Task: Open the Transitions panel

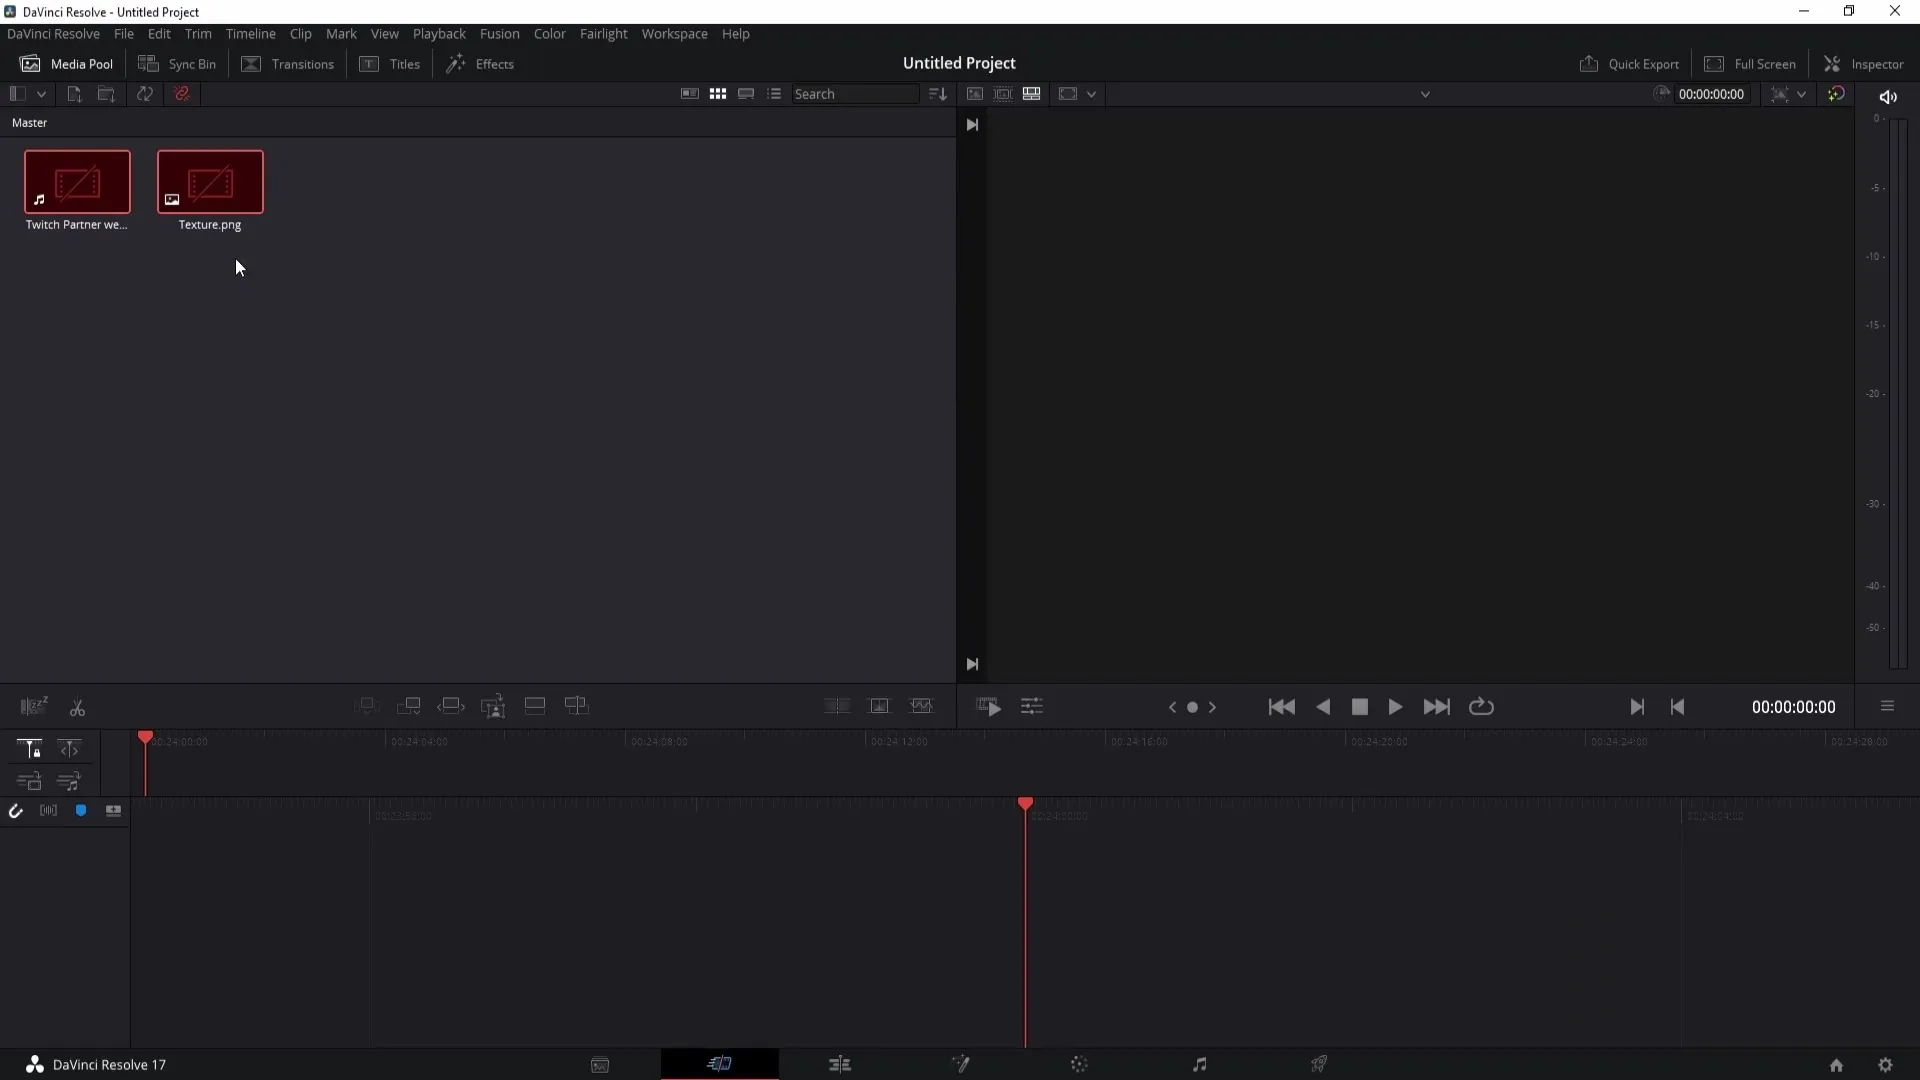Action: (289, 63)
